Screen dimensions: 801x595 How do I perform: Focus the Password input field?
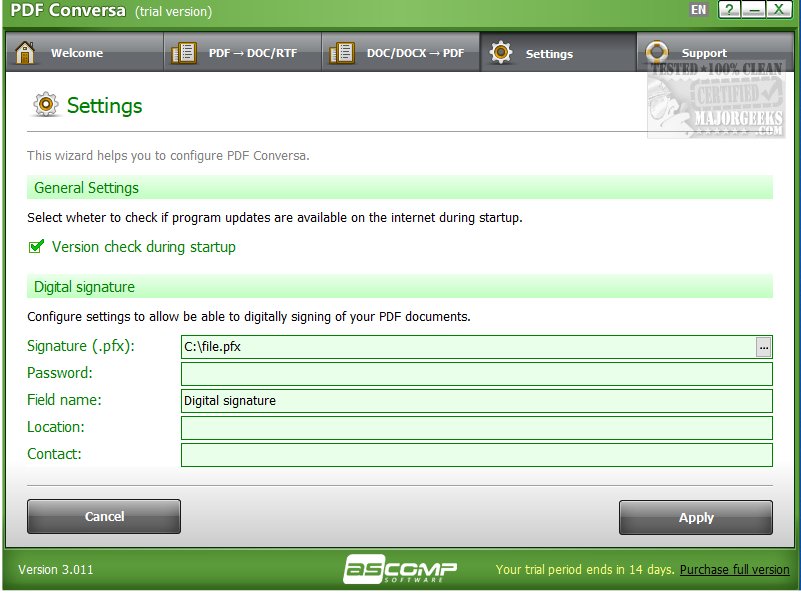pyautogui.click(x=477, y=374)
